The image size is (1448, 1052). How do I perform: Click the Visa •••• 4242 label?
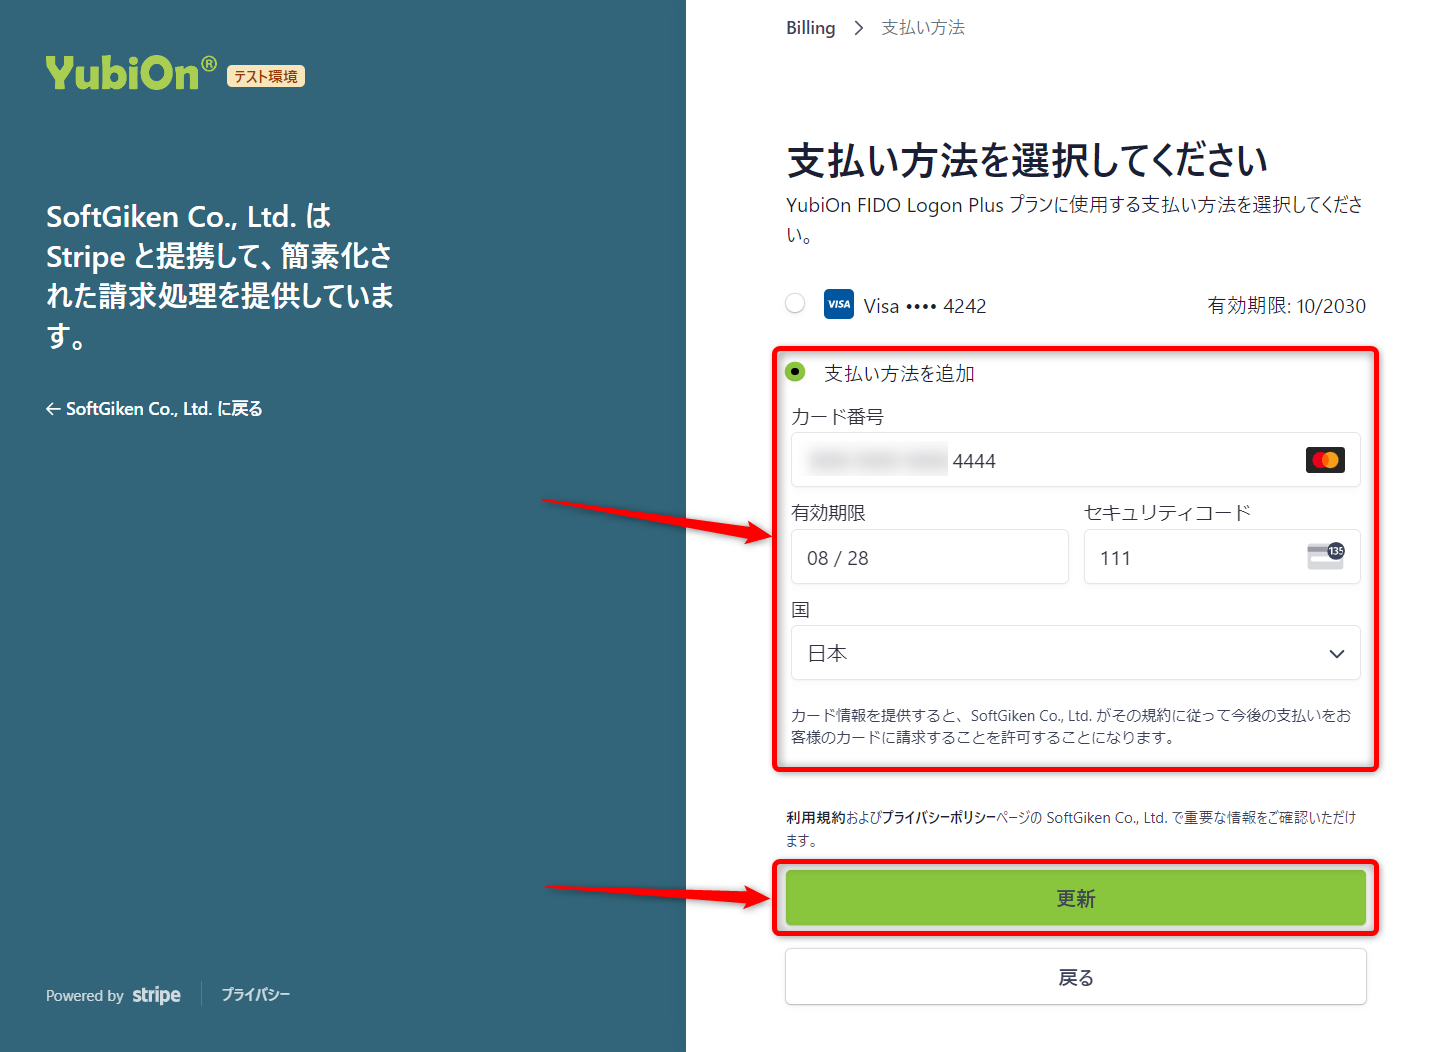pos(925,306)
